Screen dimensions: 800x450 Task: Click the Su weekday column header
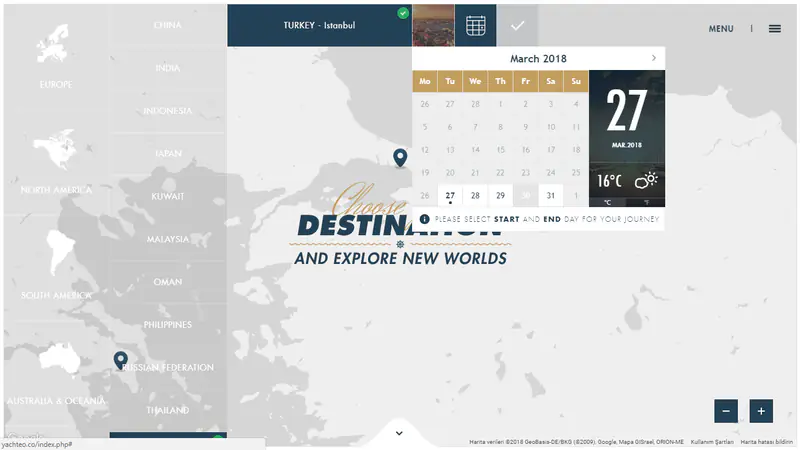576,81
